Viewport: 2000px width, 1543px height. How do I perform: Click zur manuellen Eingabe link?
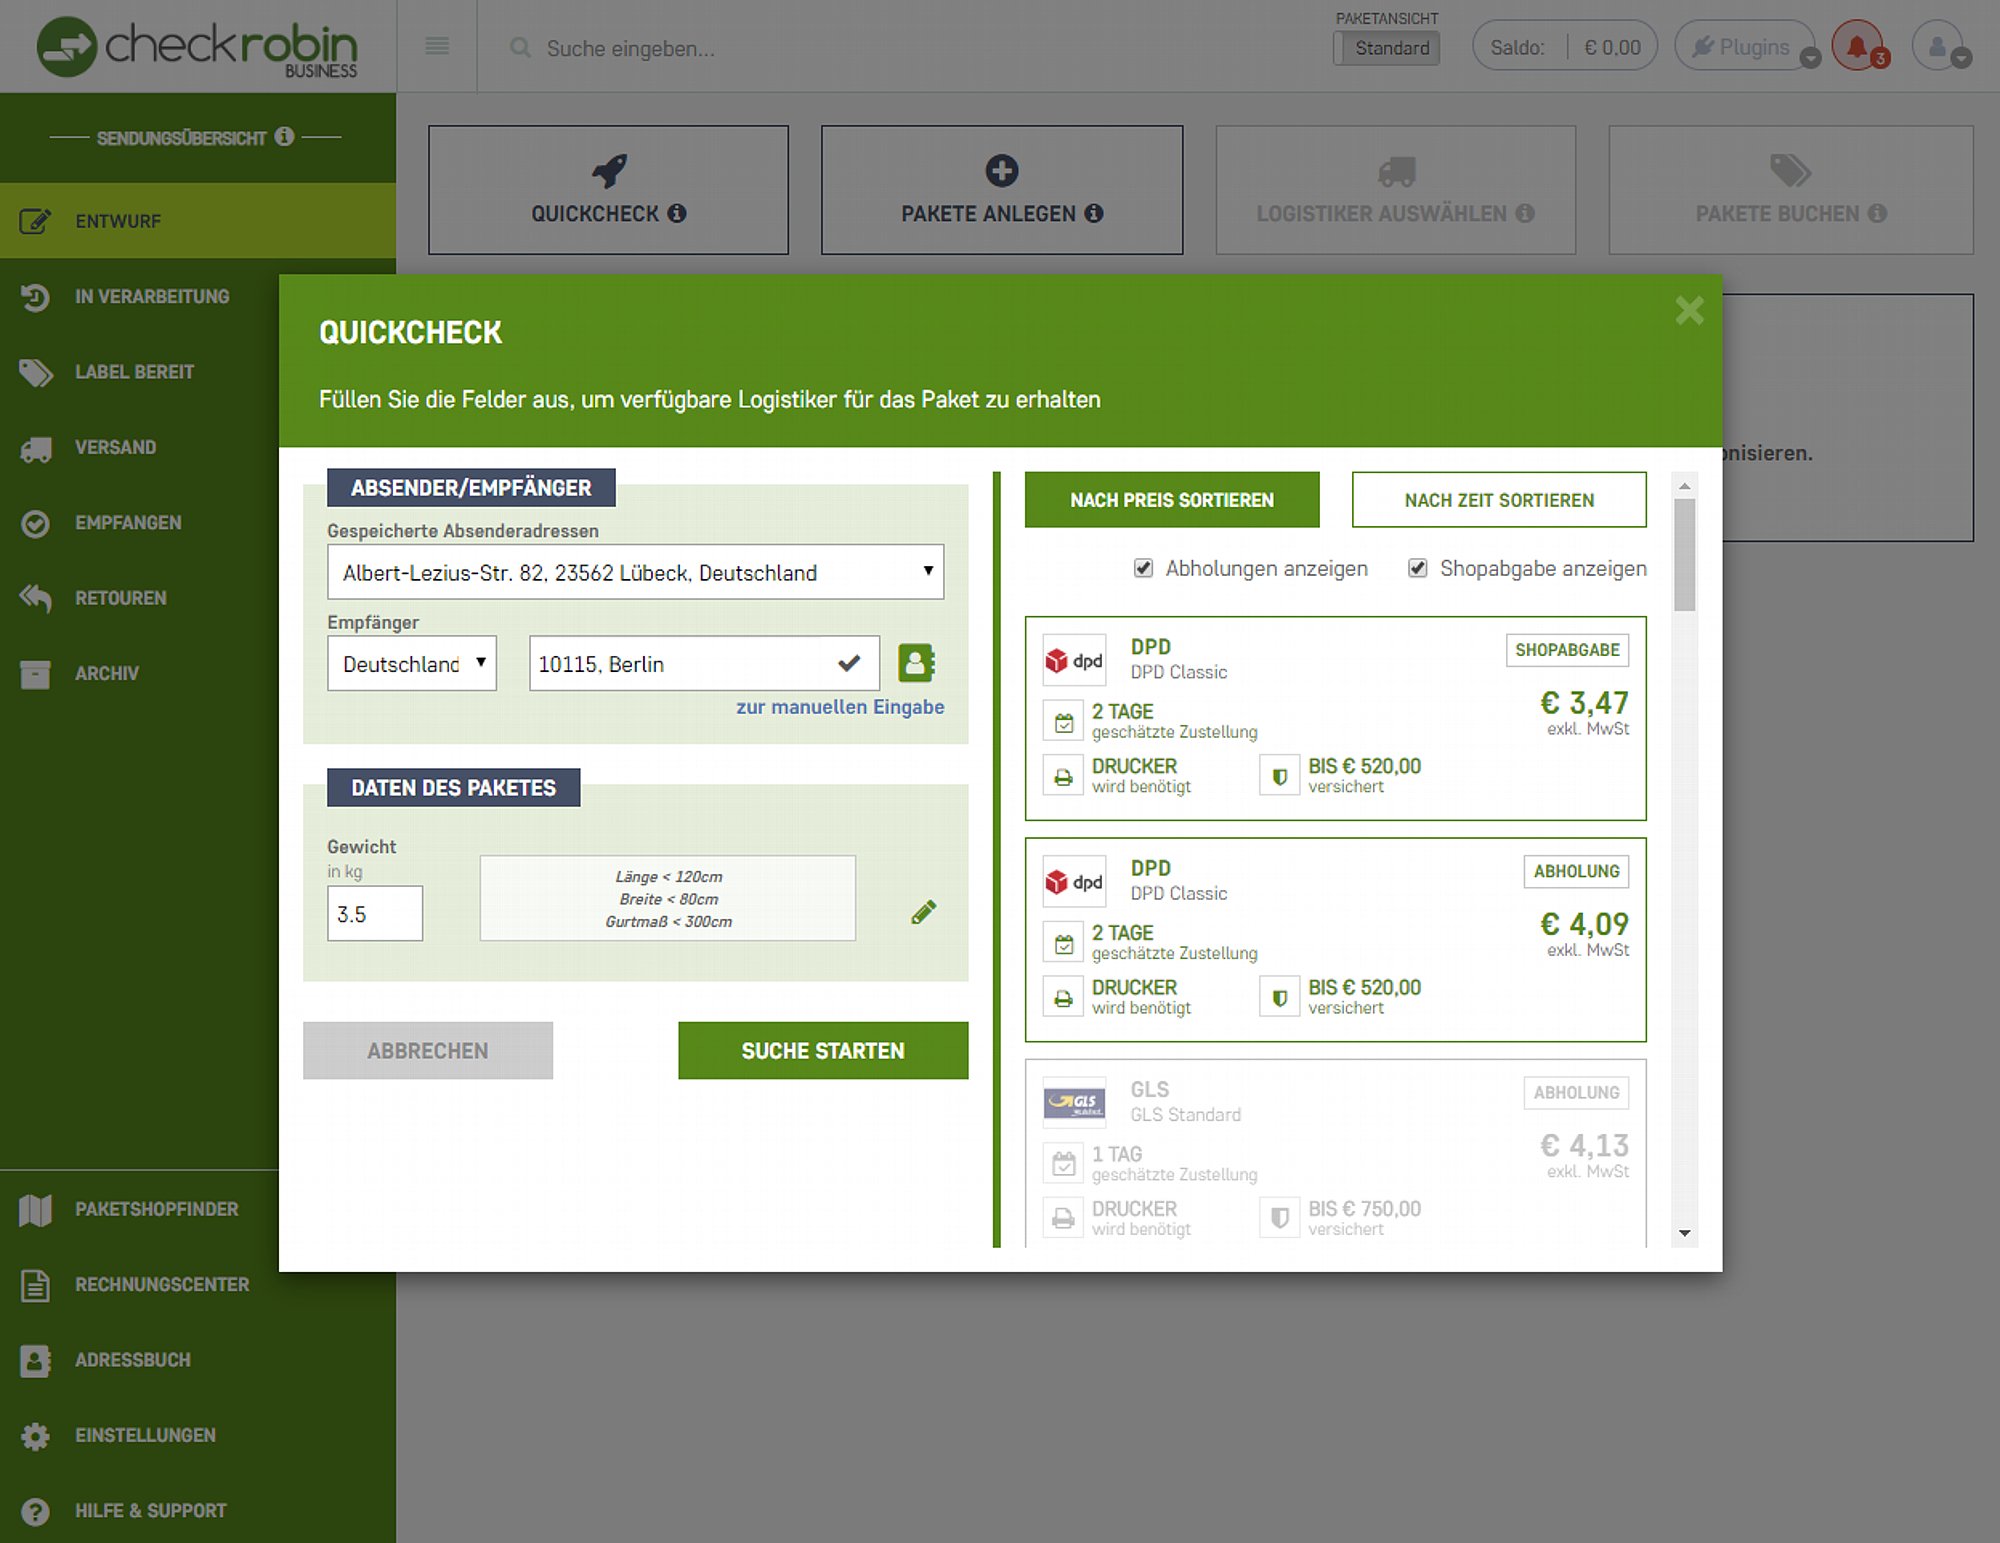(839, 707)
